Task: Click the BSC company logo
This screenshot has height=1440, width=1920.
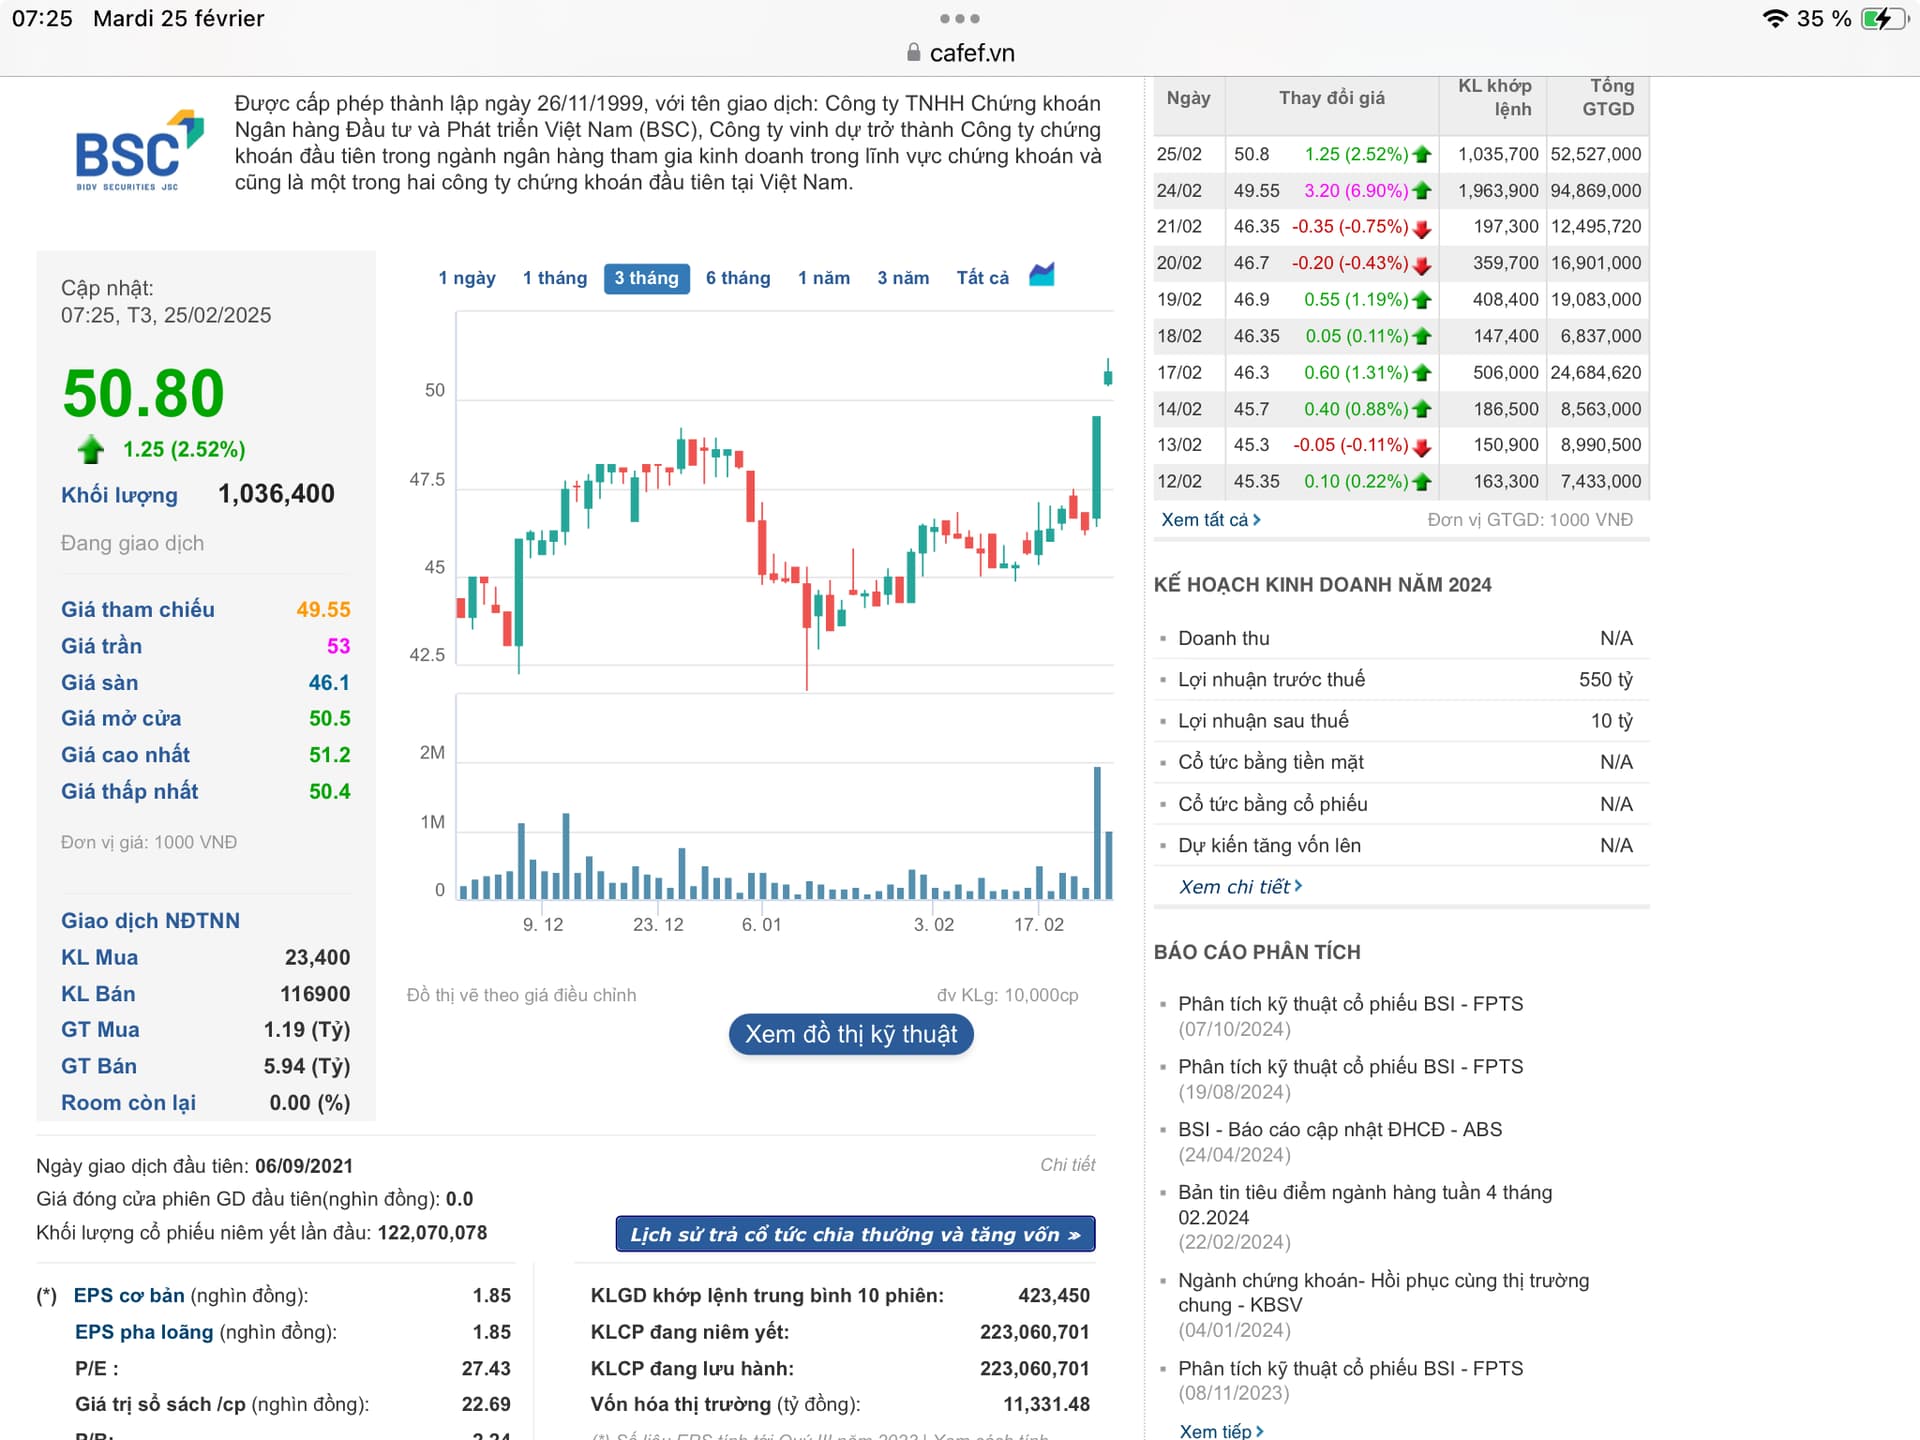Action: (x=139, y=151)
